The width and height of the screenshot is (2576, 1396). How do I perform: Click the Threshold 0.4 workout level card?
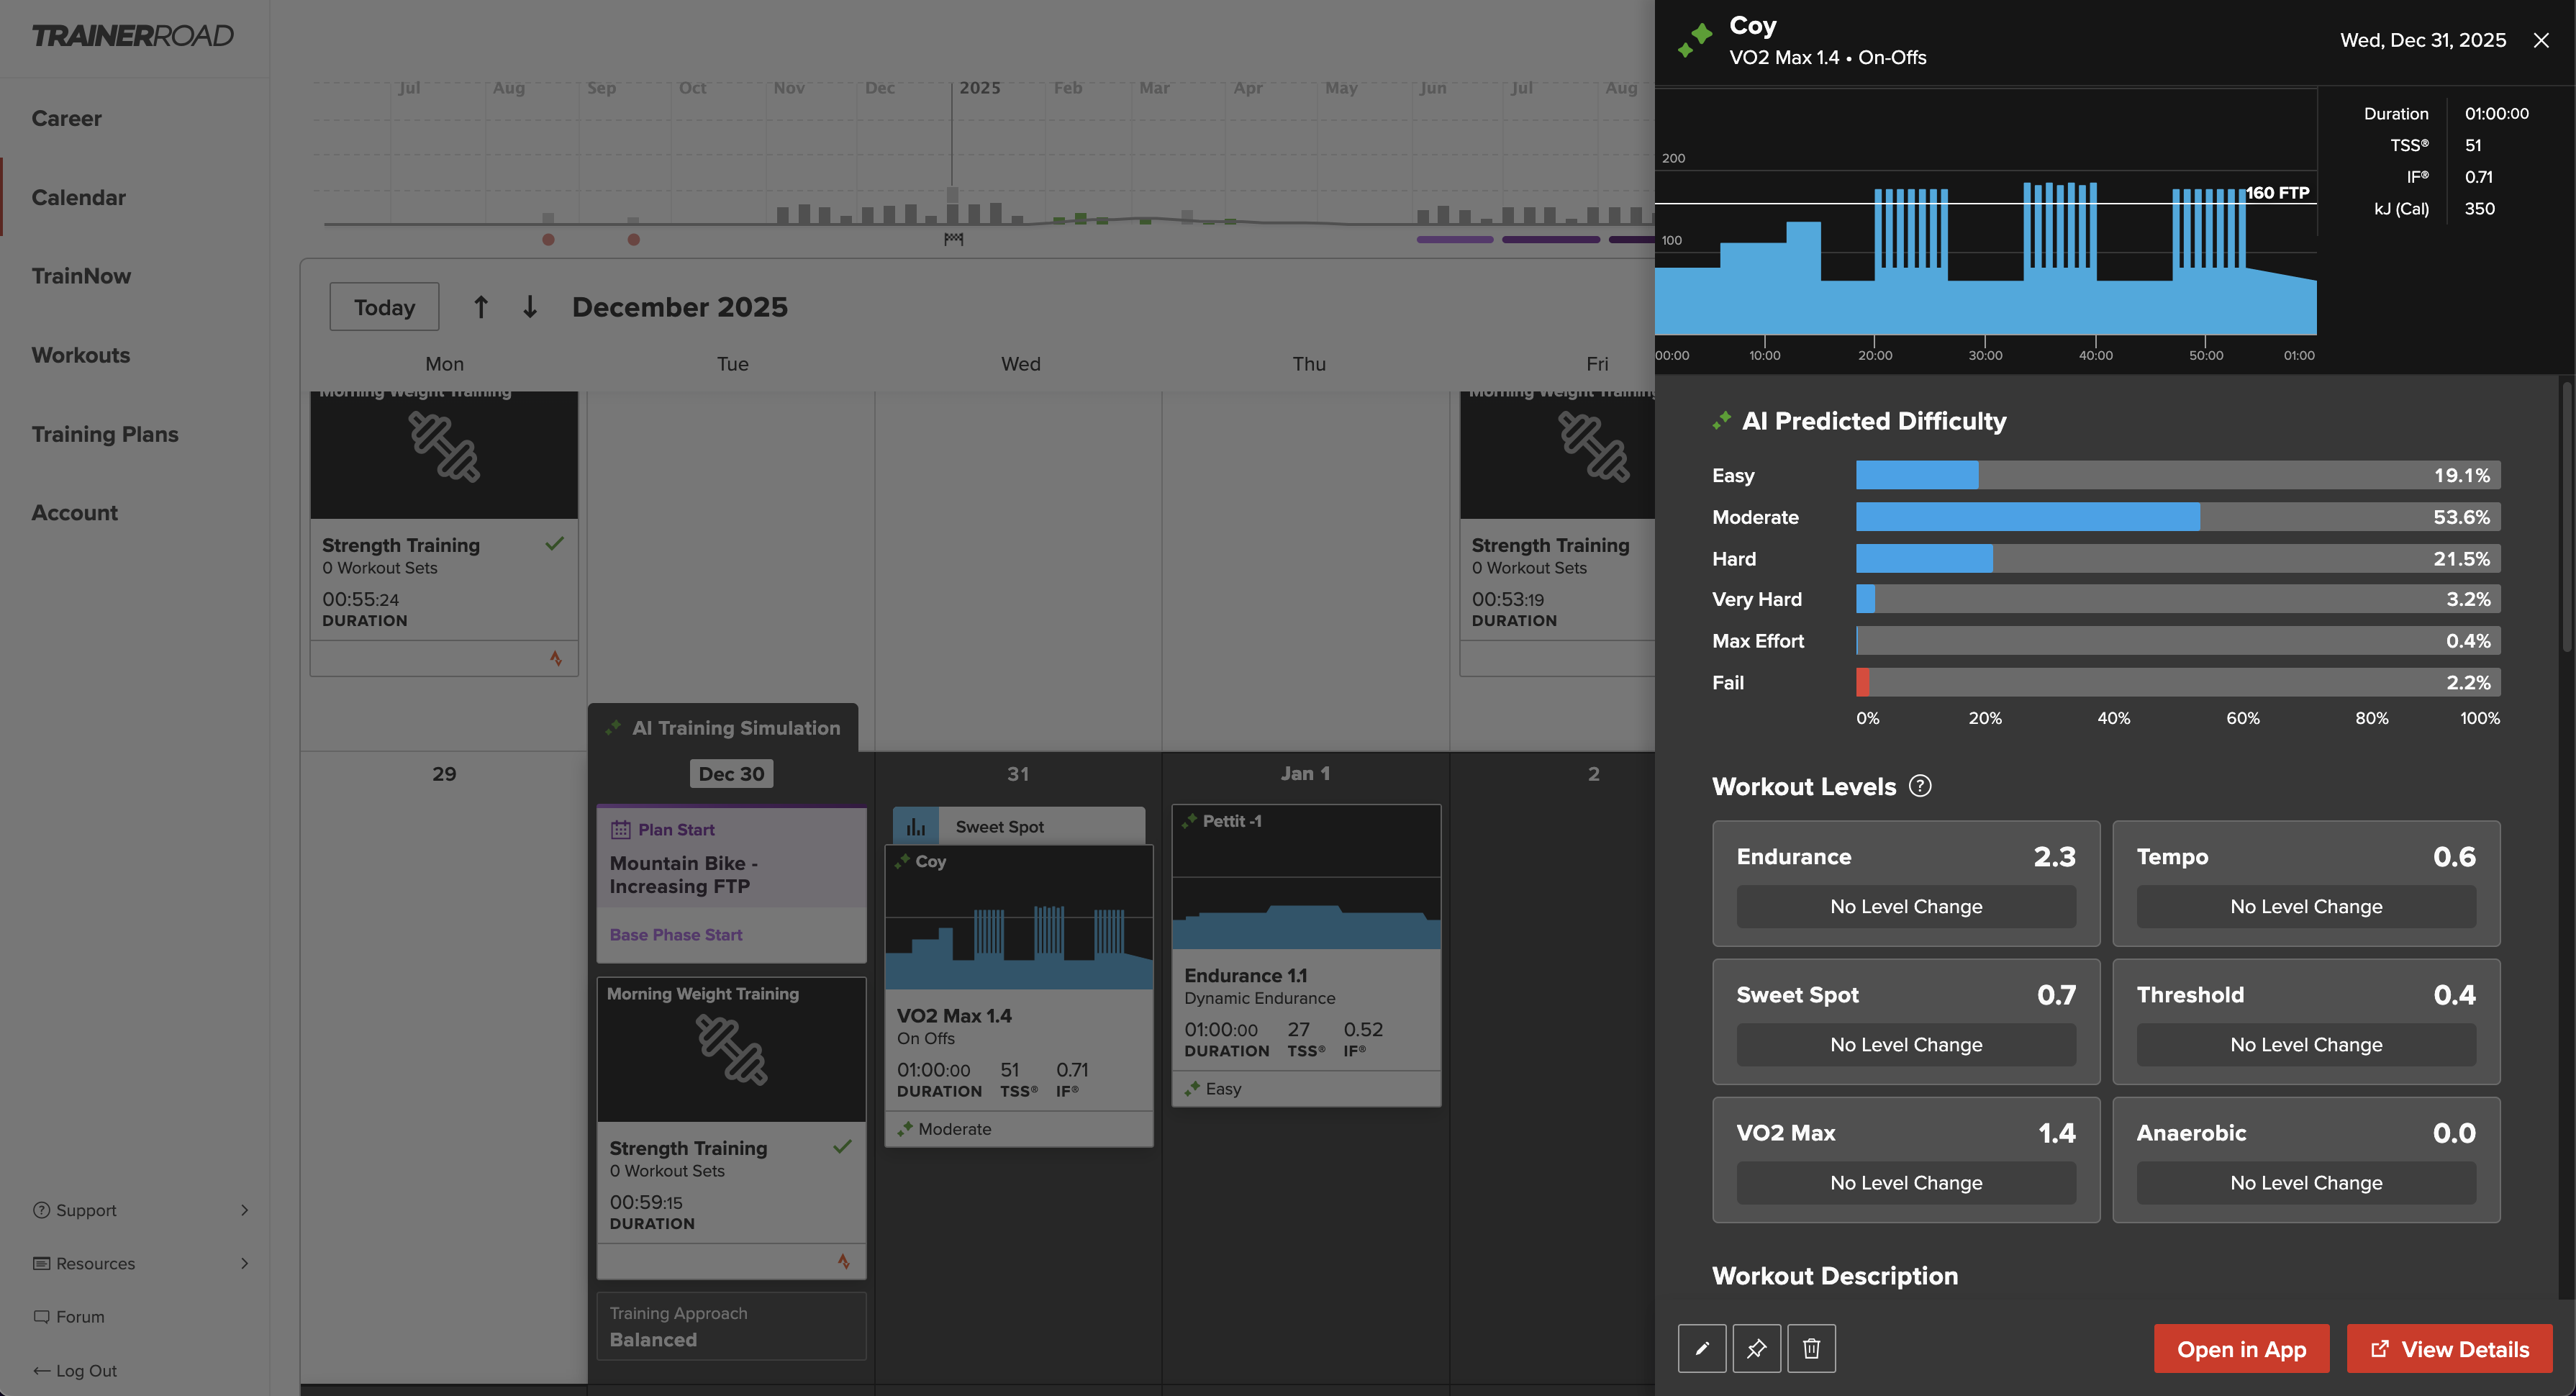tap(2306, 1022)
